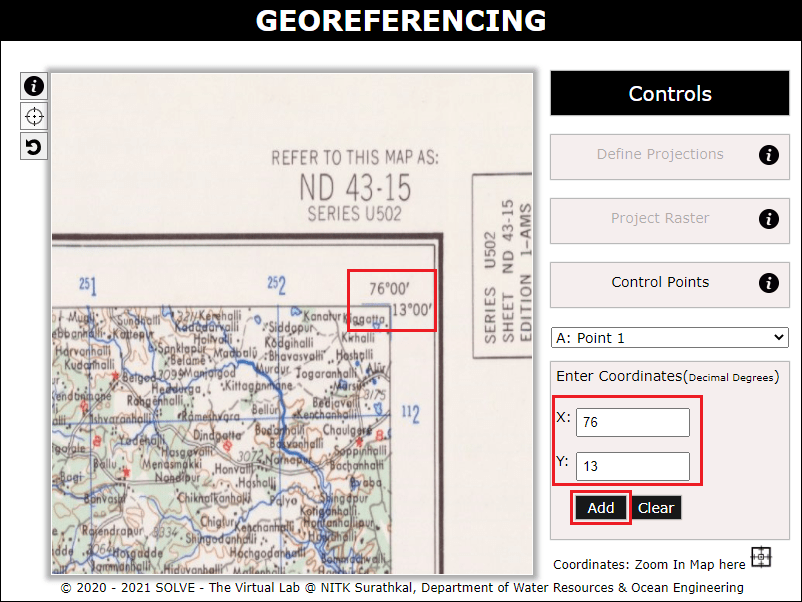Click the reset rotation arrow icon

[x=34, y=147]
